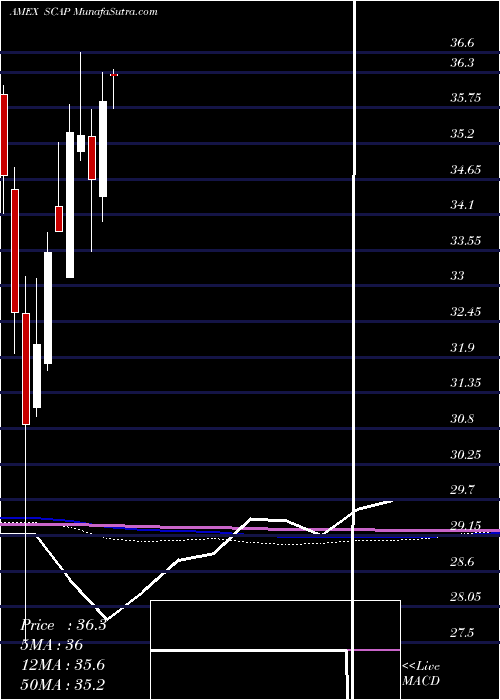500x700 pixels.
Task: Click the 28.6 price axis label
Action: tap(462, 562)
